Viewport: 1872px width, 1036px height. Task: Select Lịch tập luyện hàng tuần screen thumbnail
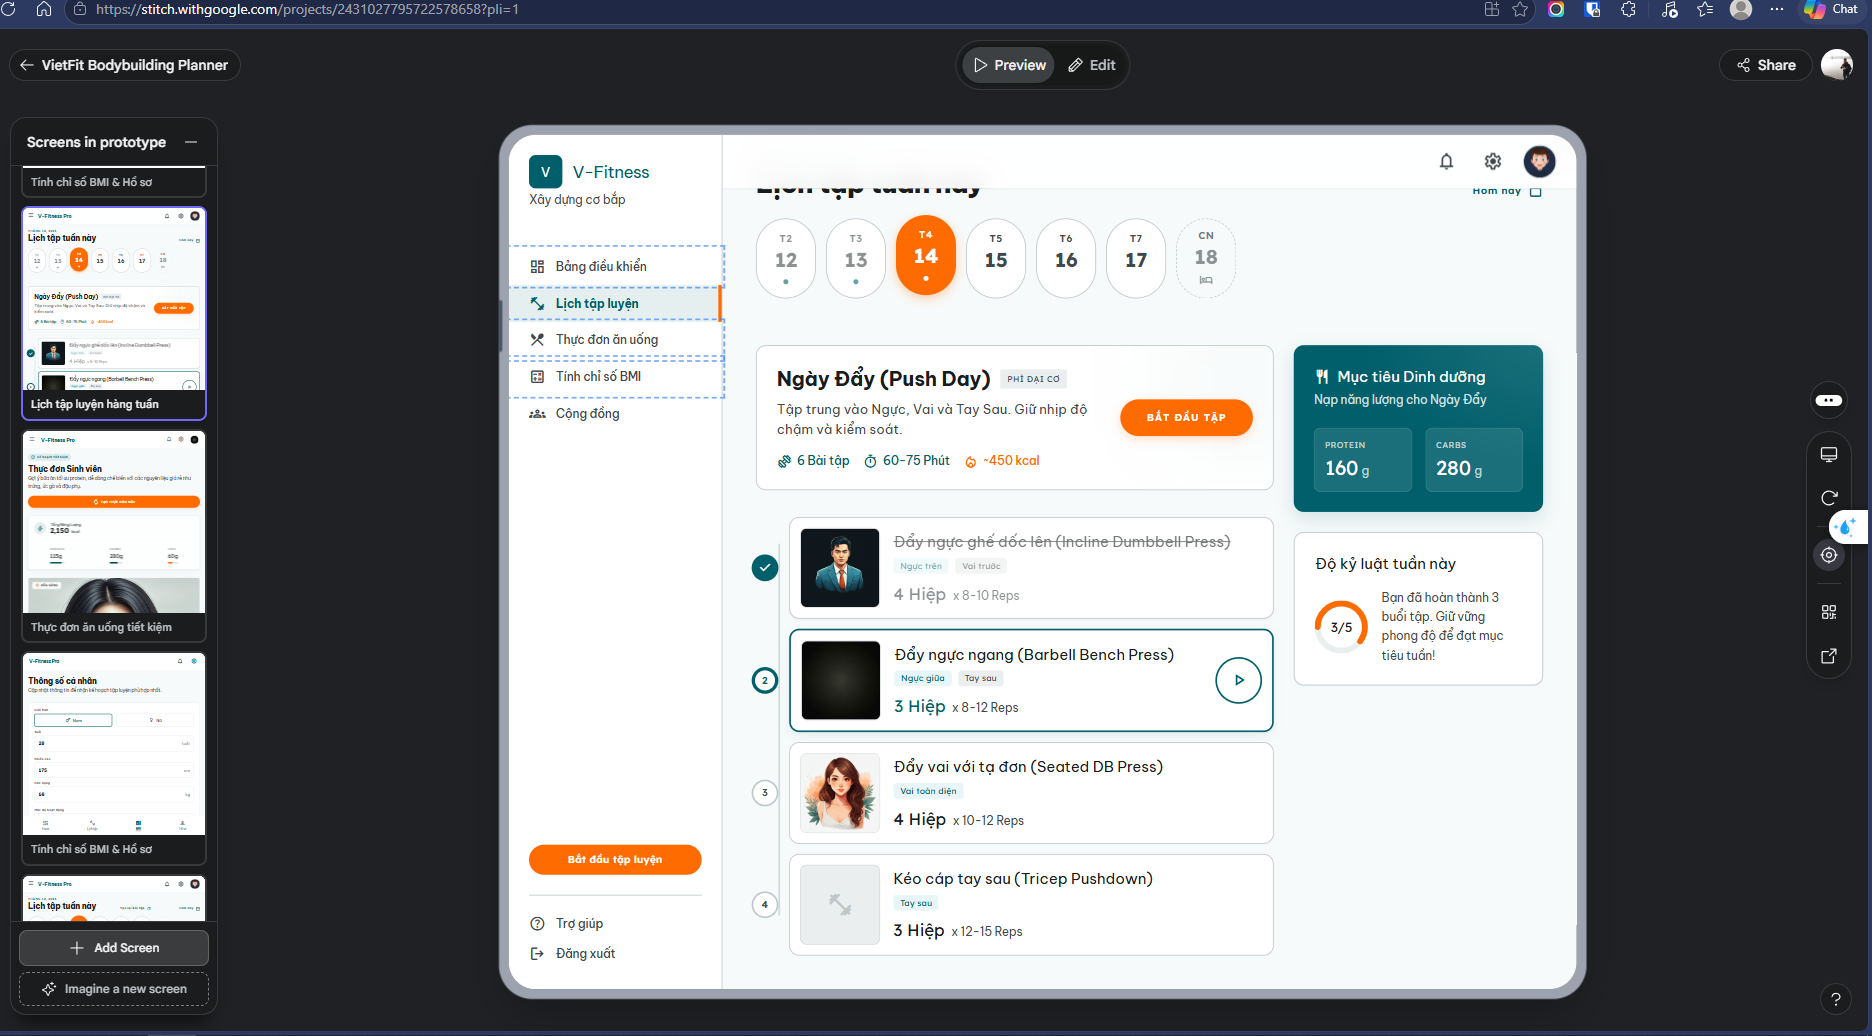click(x=114, y=313)
